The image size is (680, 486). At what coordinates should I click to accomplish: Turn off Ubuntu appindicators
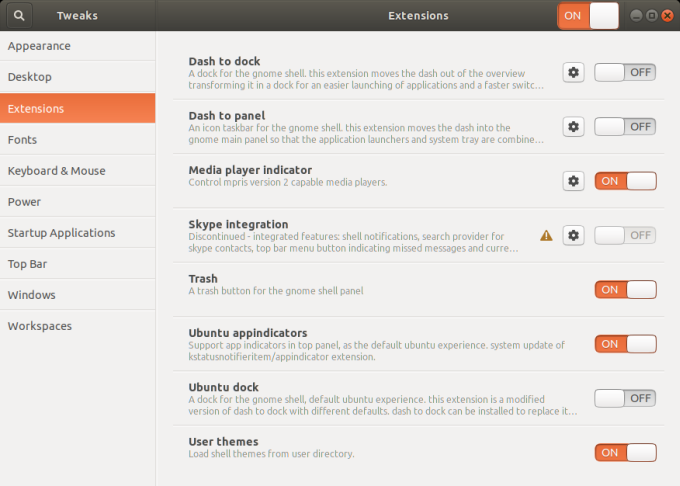tap(625, 344)
